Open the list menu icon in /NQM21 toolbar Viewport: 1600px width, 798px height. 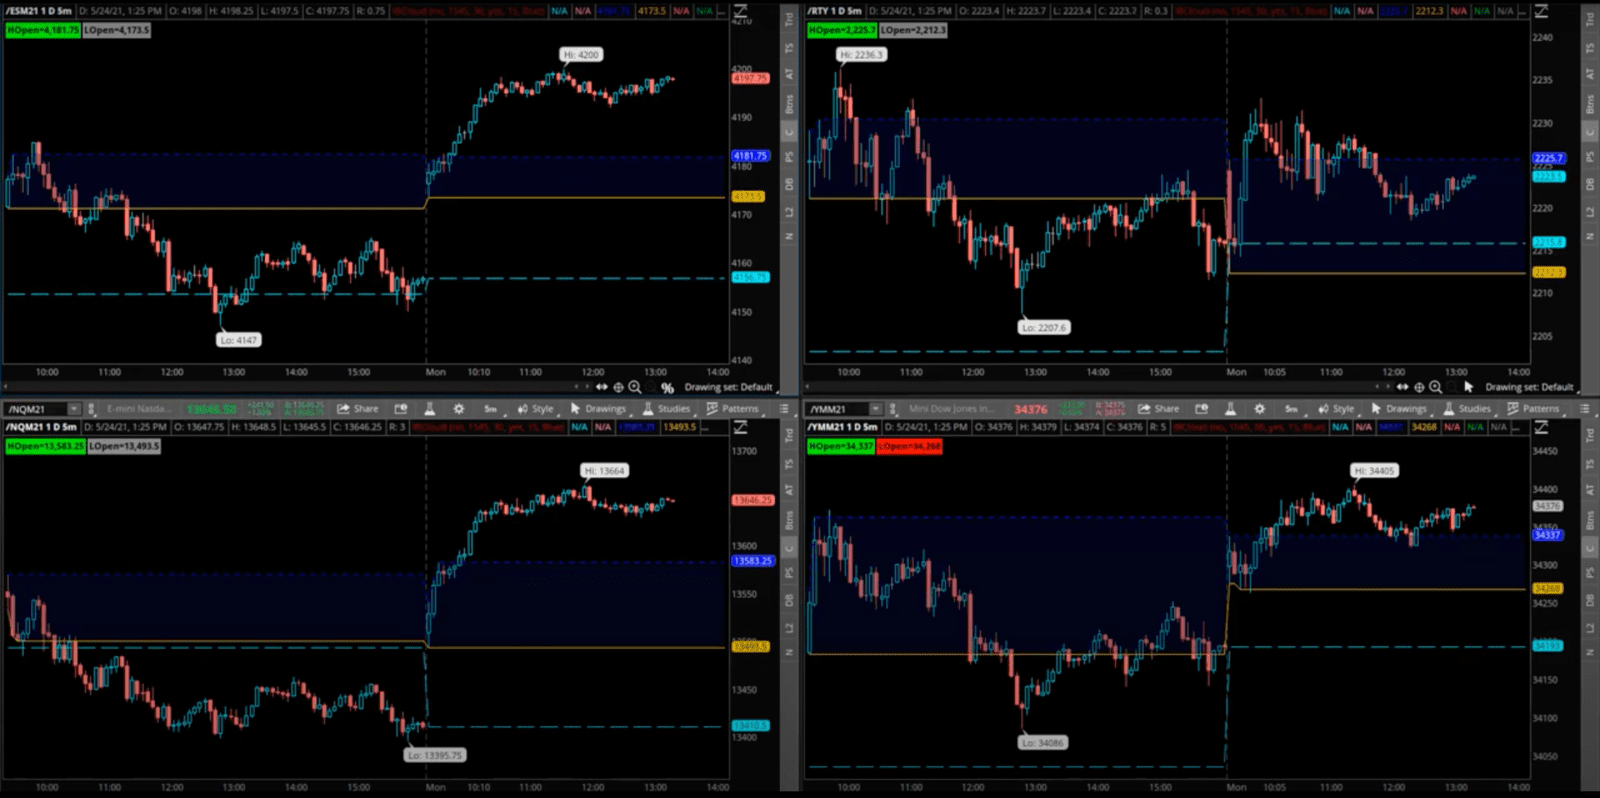(784, 409)
